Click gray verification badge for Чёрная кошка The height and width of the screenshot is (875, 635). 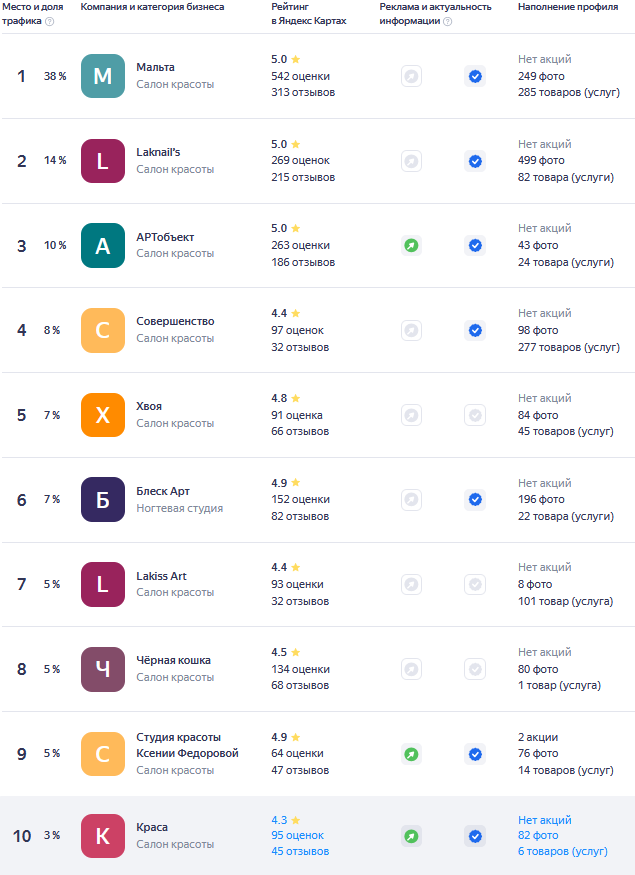(475, 669)
